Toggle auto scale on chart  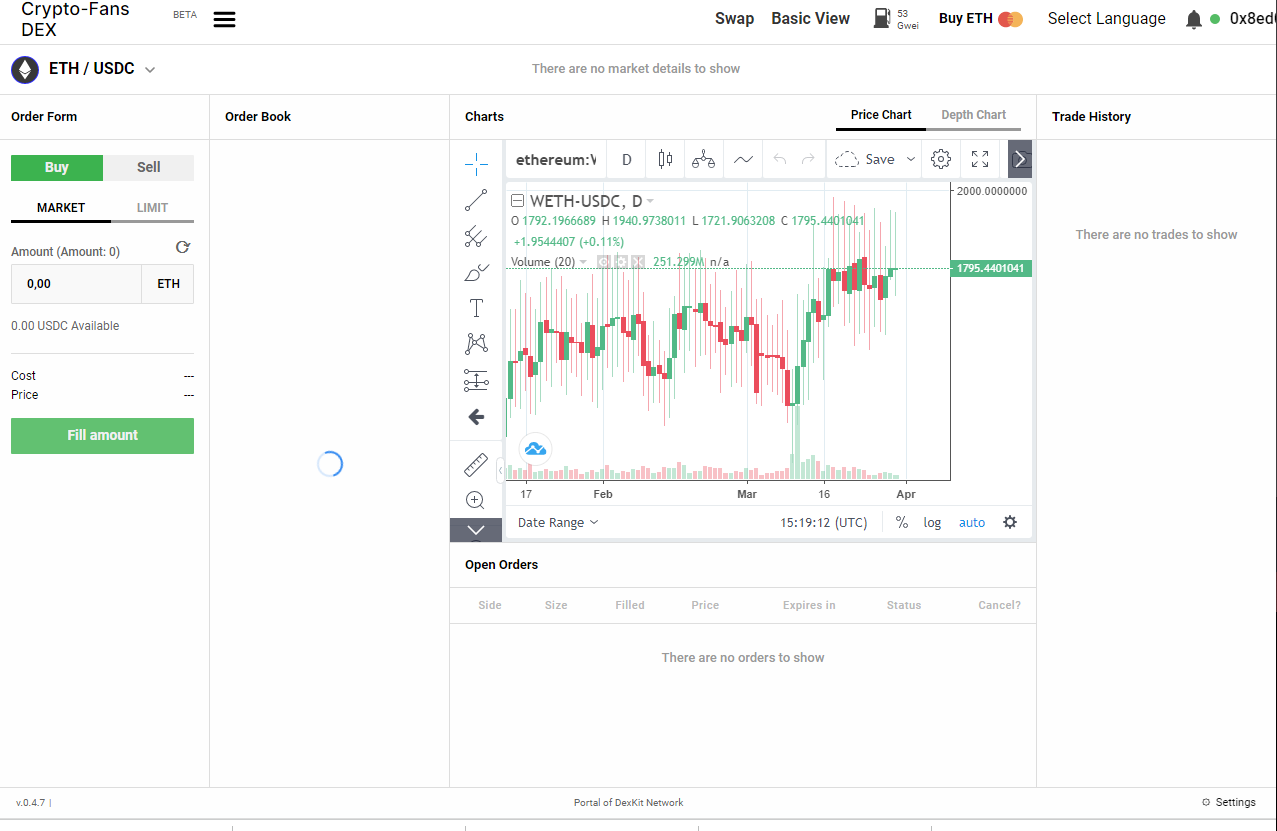pyautogui.click(x=972, y=523)
